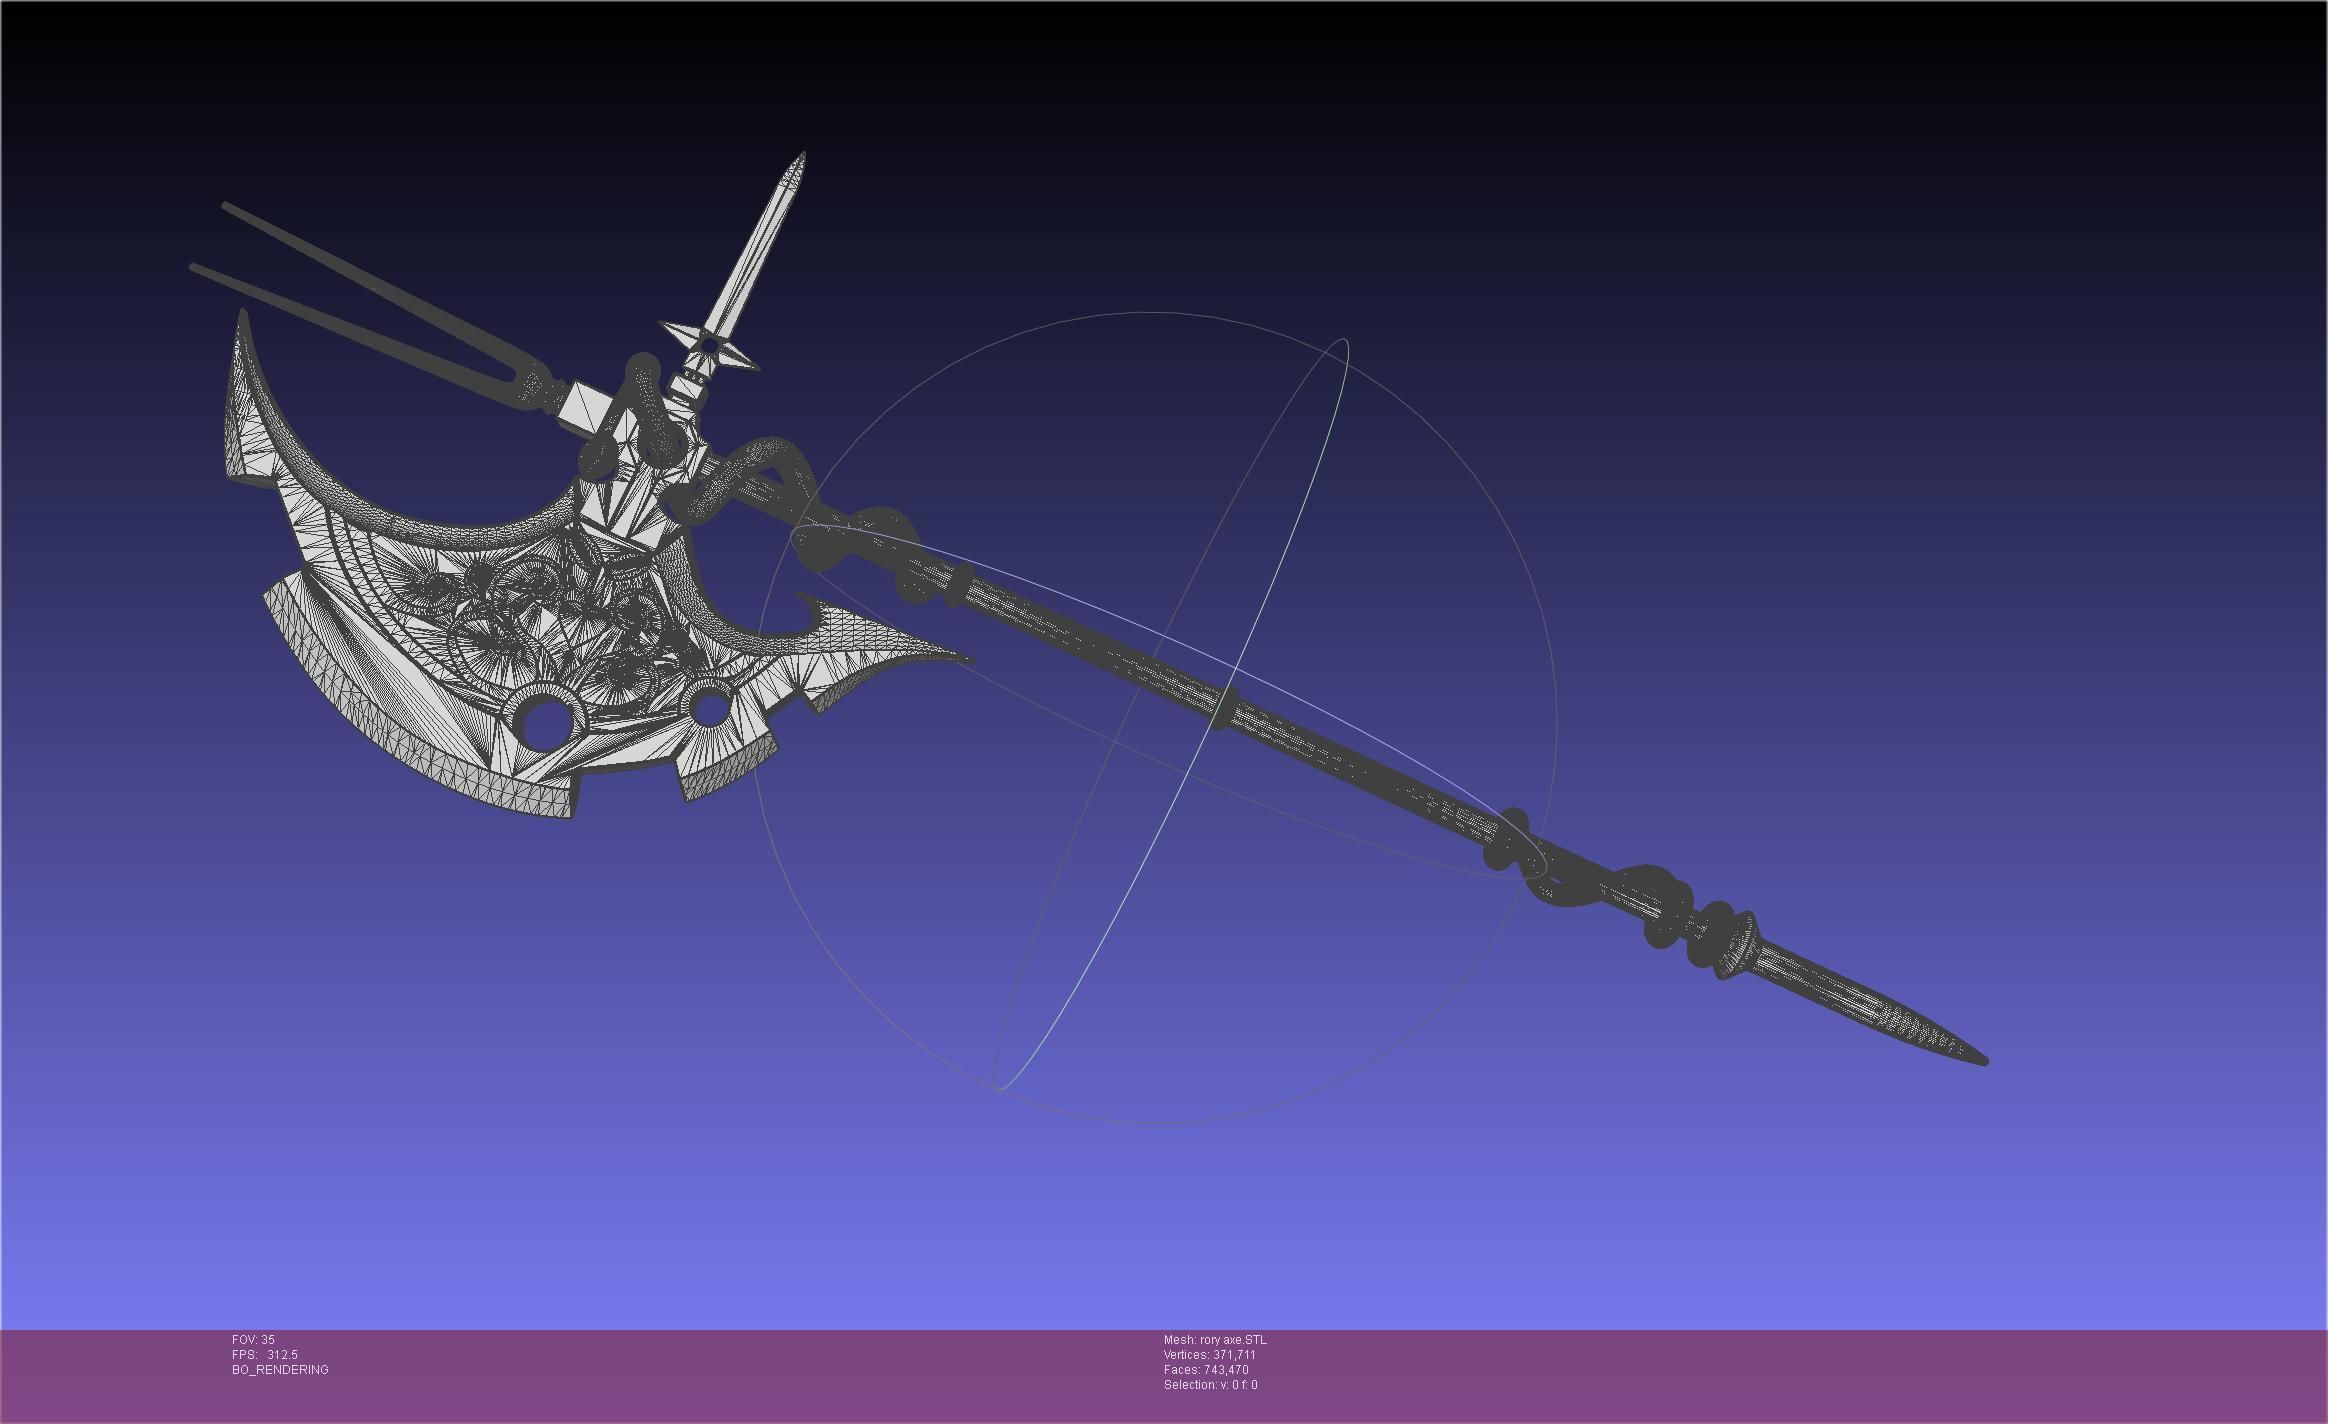The height and width of the screenshot is (1424, 2328).
Task: Click the smaller round hole in axe blade
Action: 709,709
